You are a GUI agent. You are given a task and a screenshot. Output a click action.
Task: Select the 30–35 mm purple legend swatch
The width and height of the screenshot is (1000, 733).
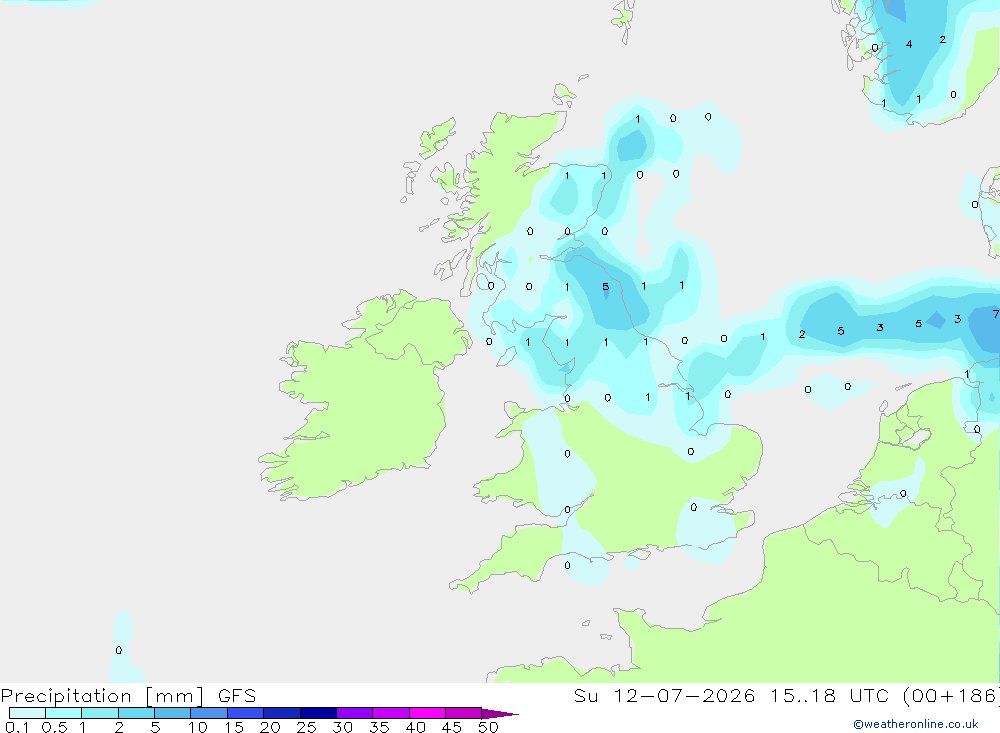[x=355, y=713]
